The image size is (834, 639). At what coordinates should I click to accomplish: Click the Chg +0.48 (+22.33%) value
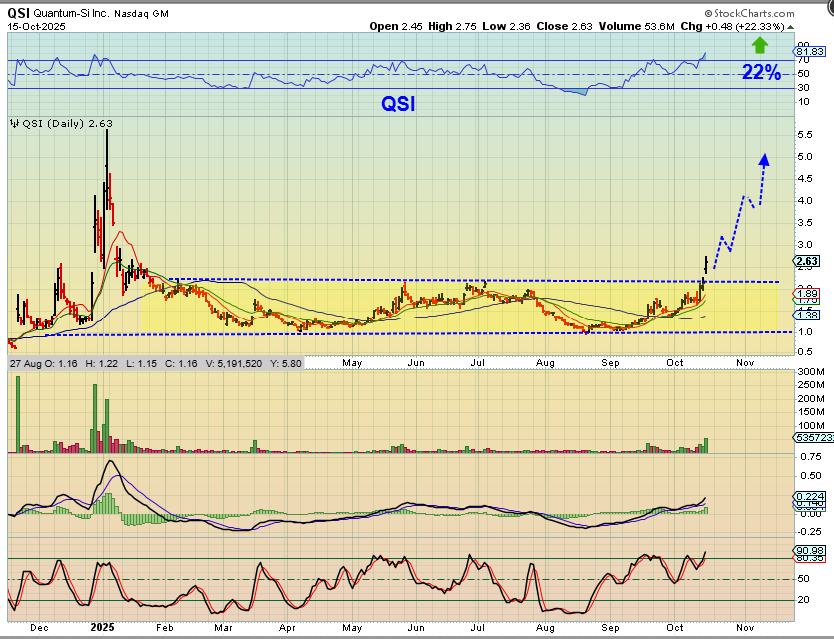[732, 26]
